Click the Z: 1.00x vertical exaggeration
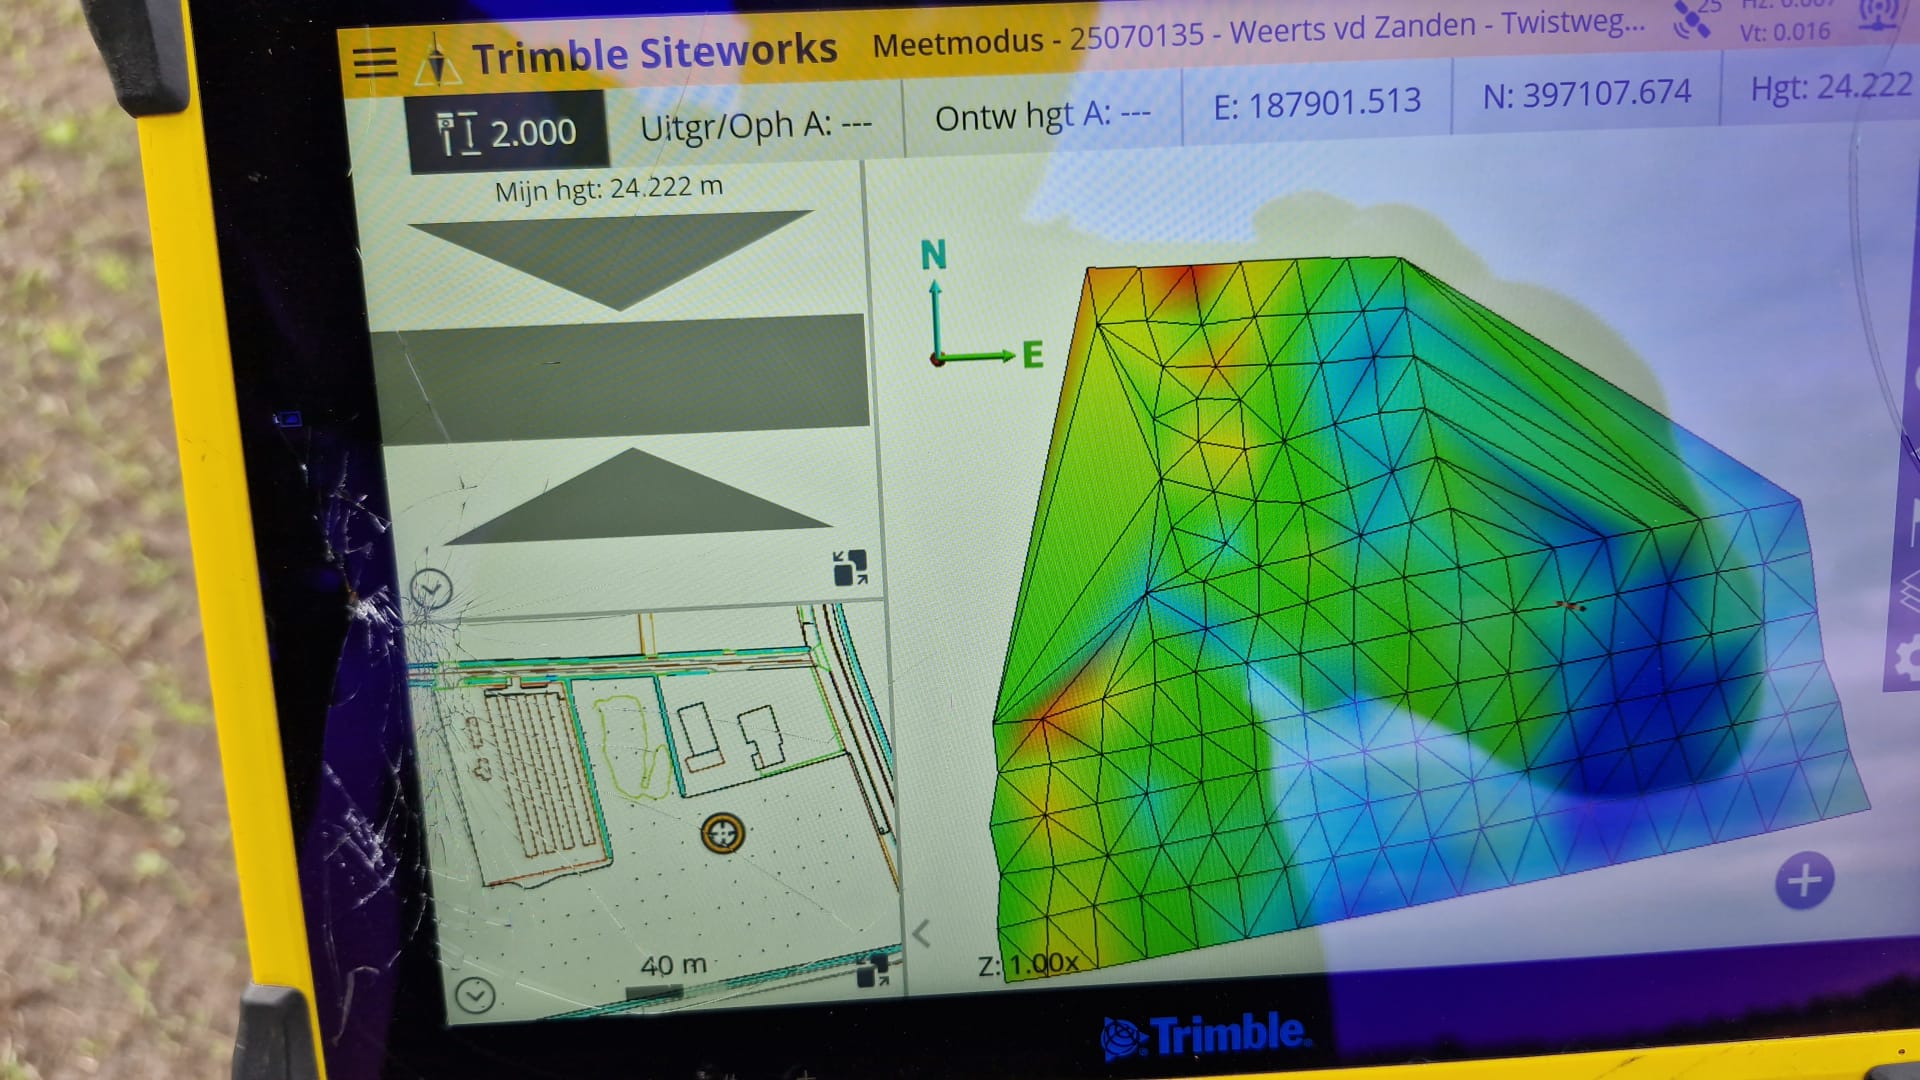 pos(1029,964)
